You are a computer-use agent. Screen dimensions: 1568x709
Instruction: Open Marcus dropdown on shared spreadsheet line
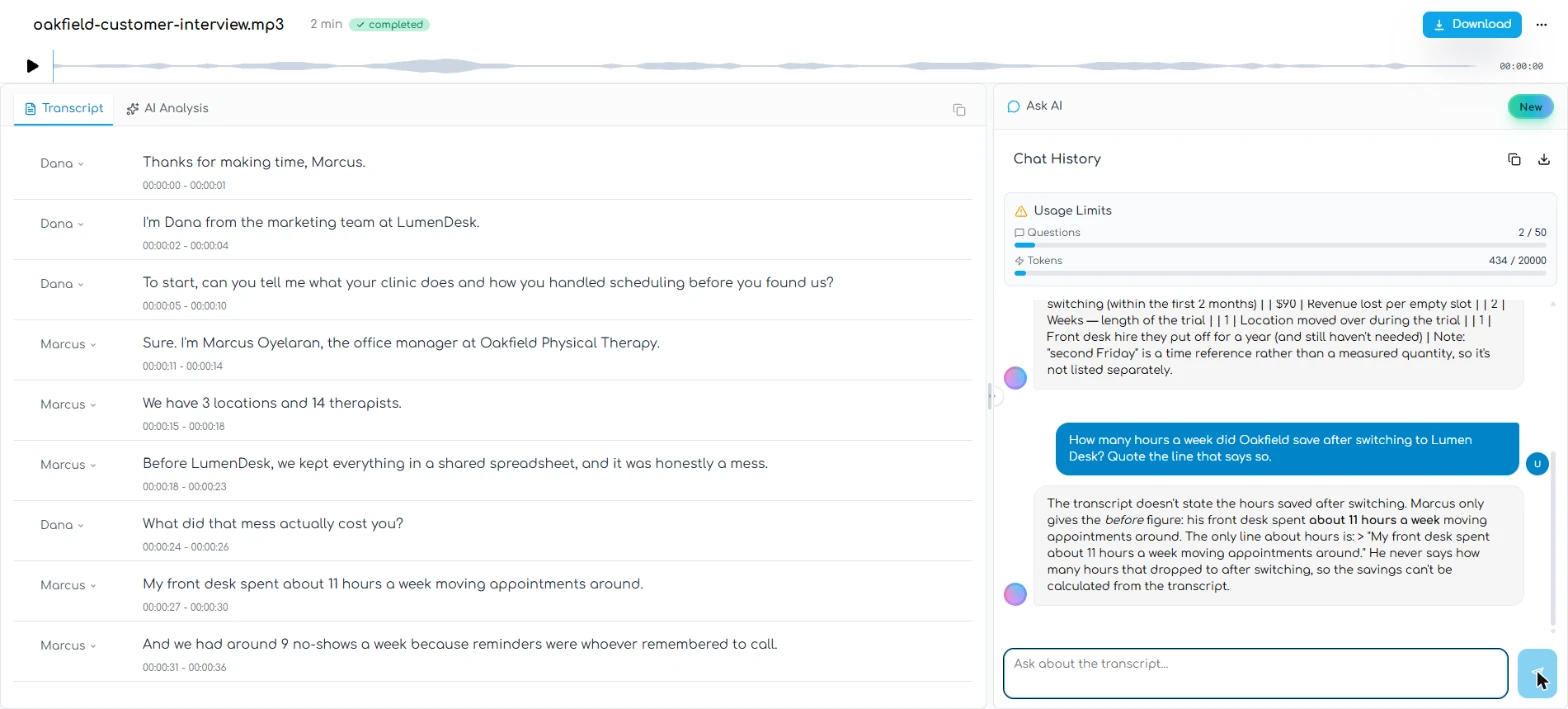coord(68,464)
